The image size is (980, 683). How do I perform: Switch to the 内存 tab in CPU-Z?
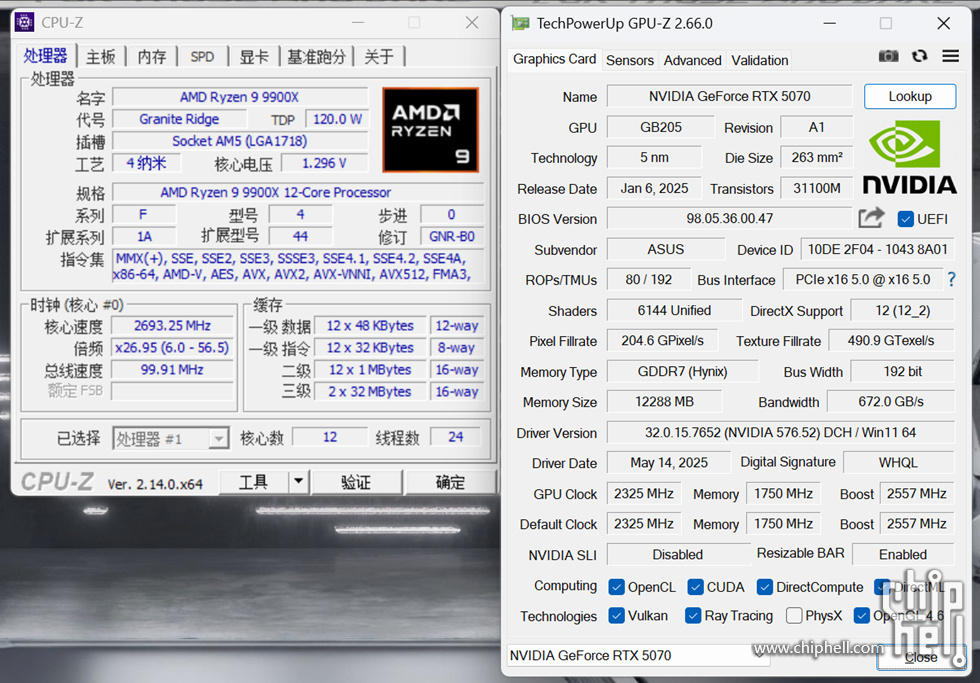pos(152,57)
